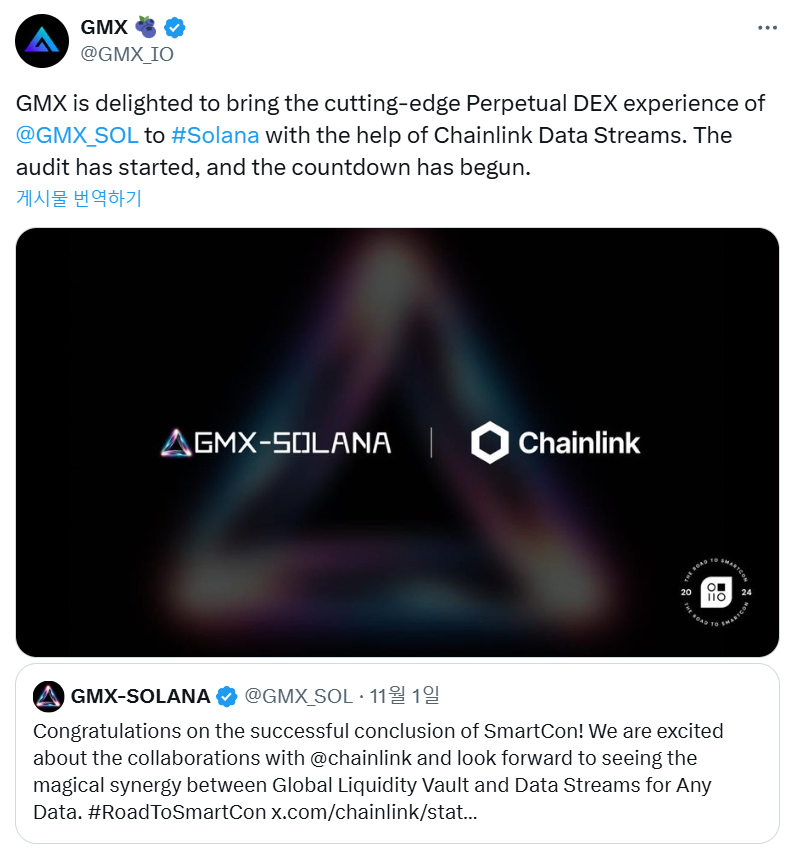Click the 게시물 번역하기 translate link
This screenshot has height=861, width=794.
[79, 198]
